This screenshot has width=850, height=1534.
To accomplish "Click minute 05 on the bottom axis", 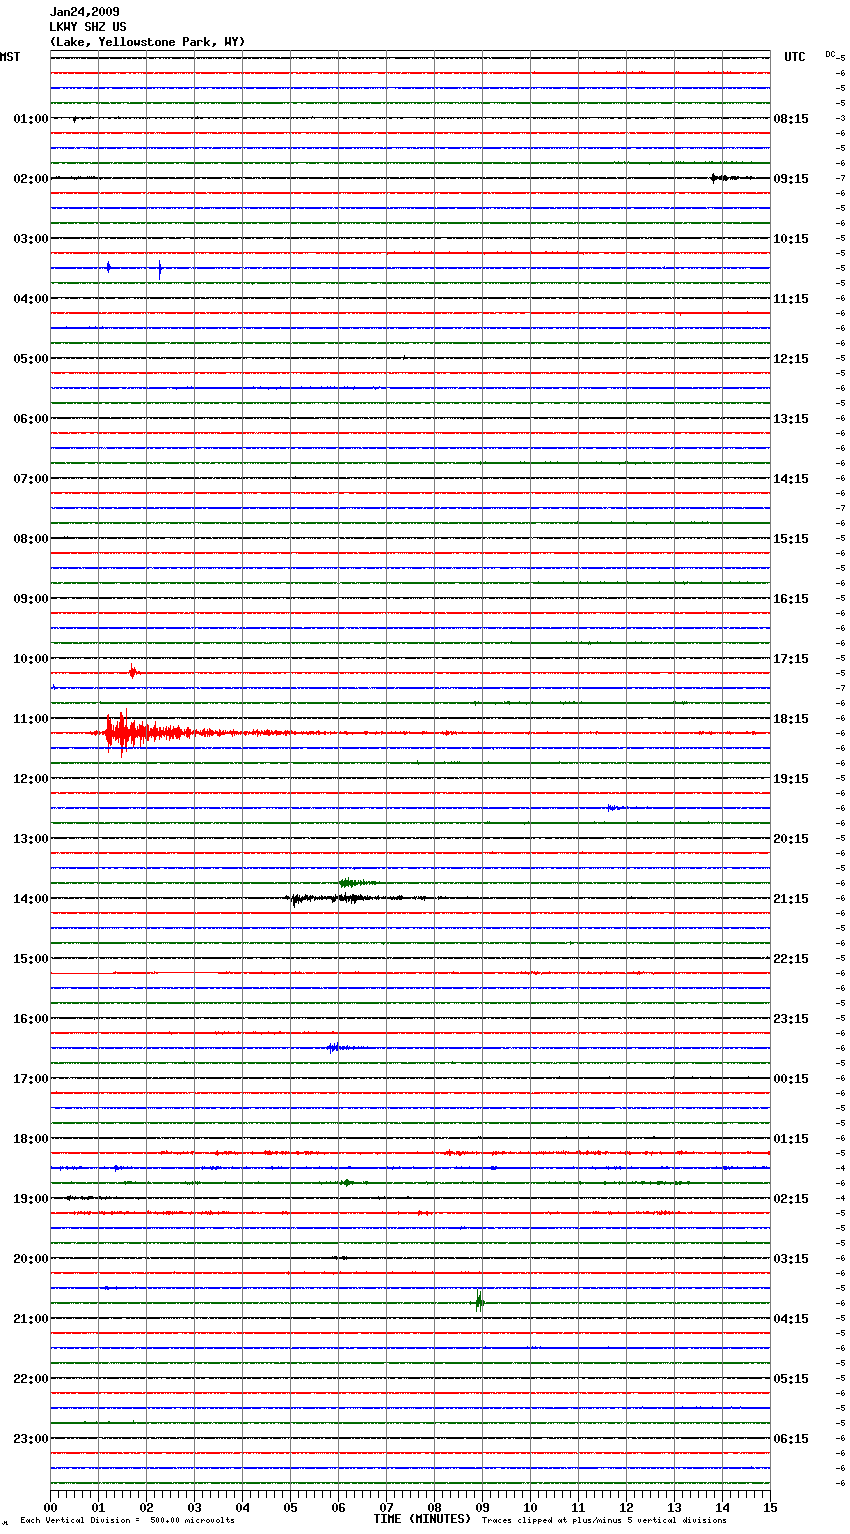I will click(x=290, y=1507).
